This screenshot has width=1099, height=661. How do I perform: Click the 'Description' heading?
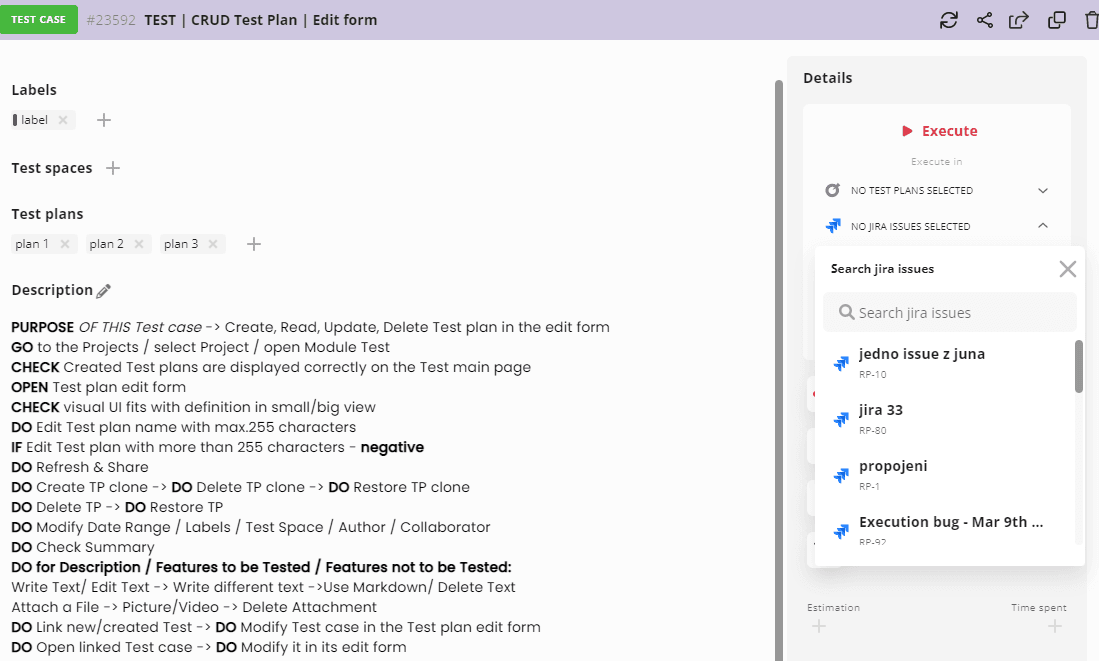52,290
